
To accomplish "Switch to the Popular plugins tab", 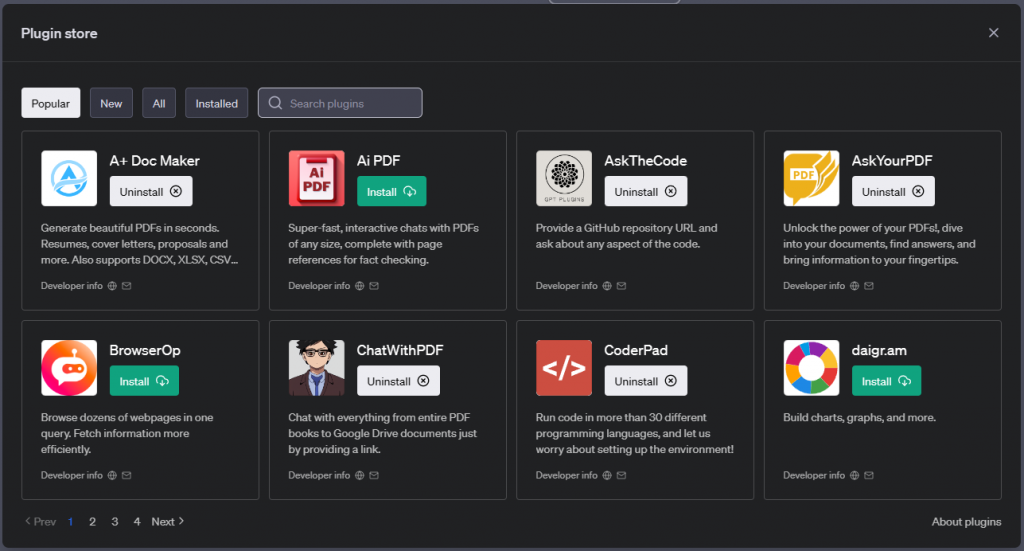I will [x=51, y=103].
